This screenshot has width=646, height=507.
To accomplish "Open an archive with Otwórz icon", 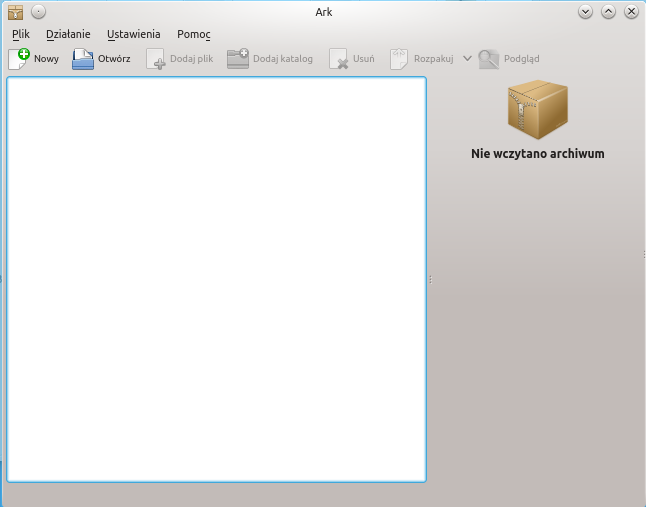I will 83,59.
